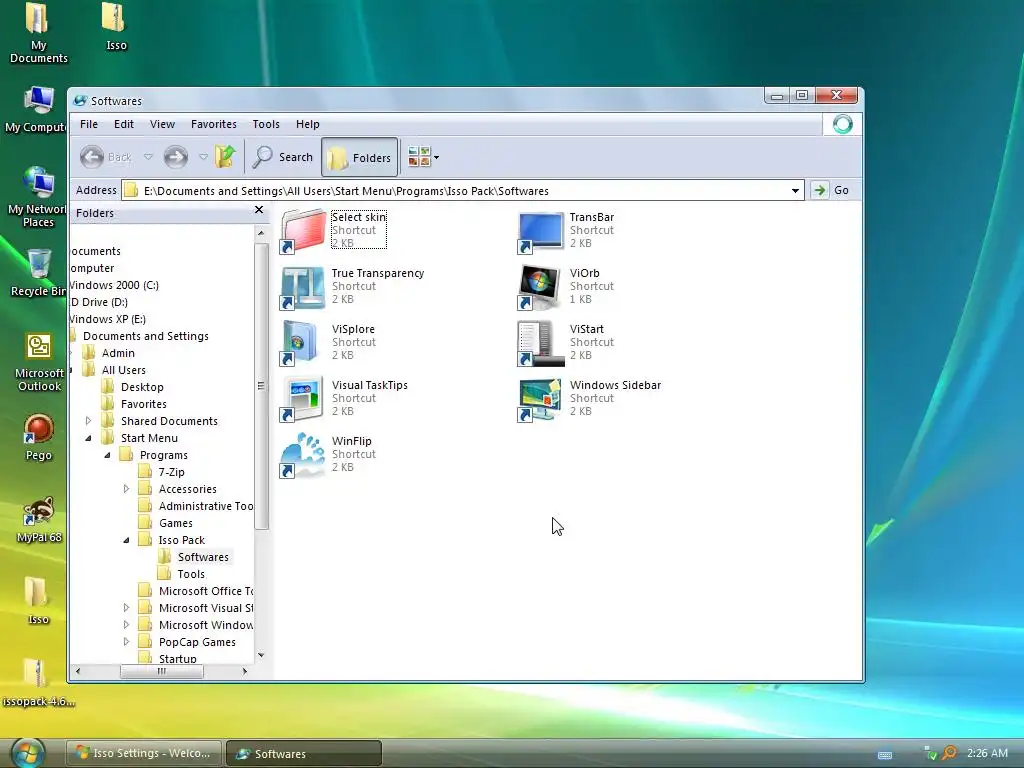Image resolution: width=1024 pixels, height=768 pixels.
Task: Launch MyPal 68 desktop shortcut
Action: (x=39, y=520)
